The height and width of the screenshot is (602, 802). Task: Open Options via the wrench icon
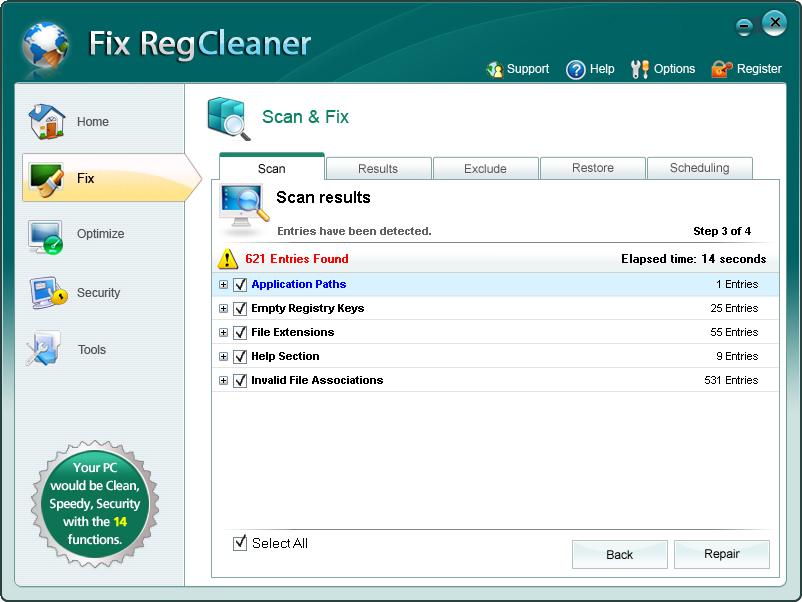point(640,69)
